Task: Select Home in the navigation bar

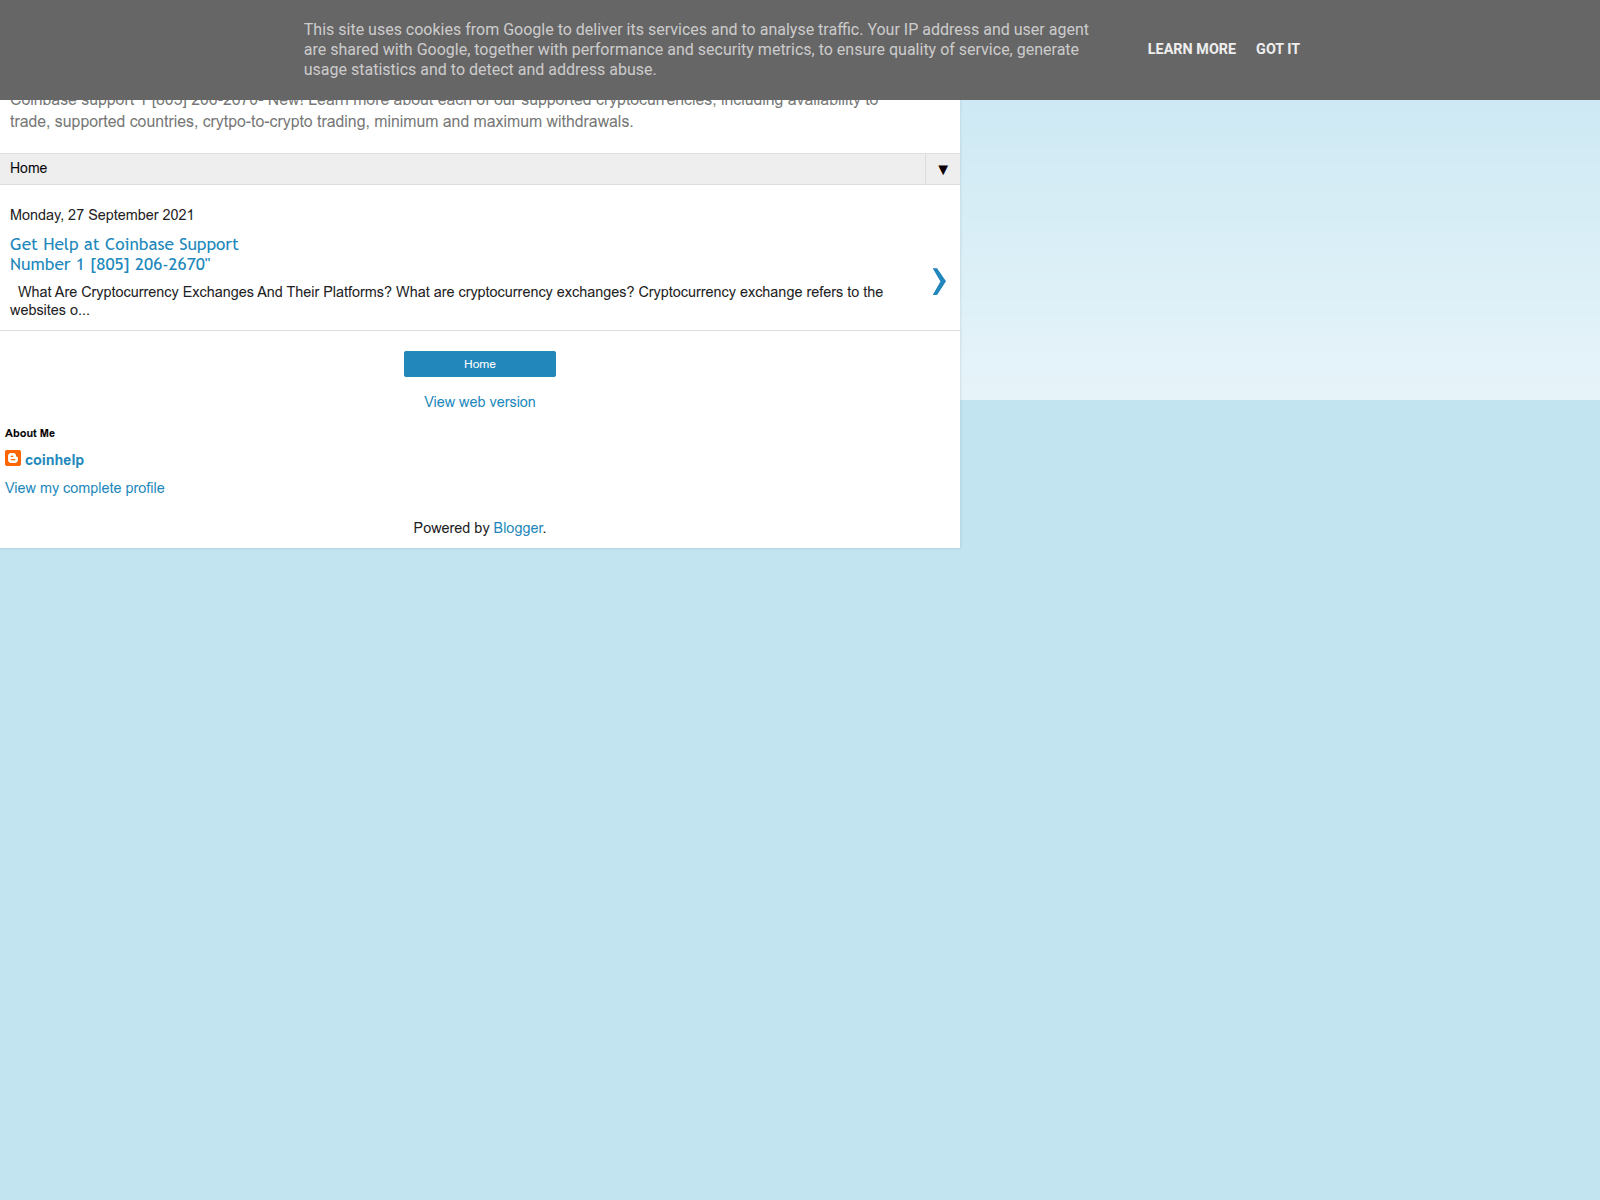Action: click(x=29, y=168)
